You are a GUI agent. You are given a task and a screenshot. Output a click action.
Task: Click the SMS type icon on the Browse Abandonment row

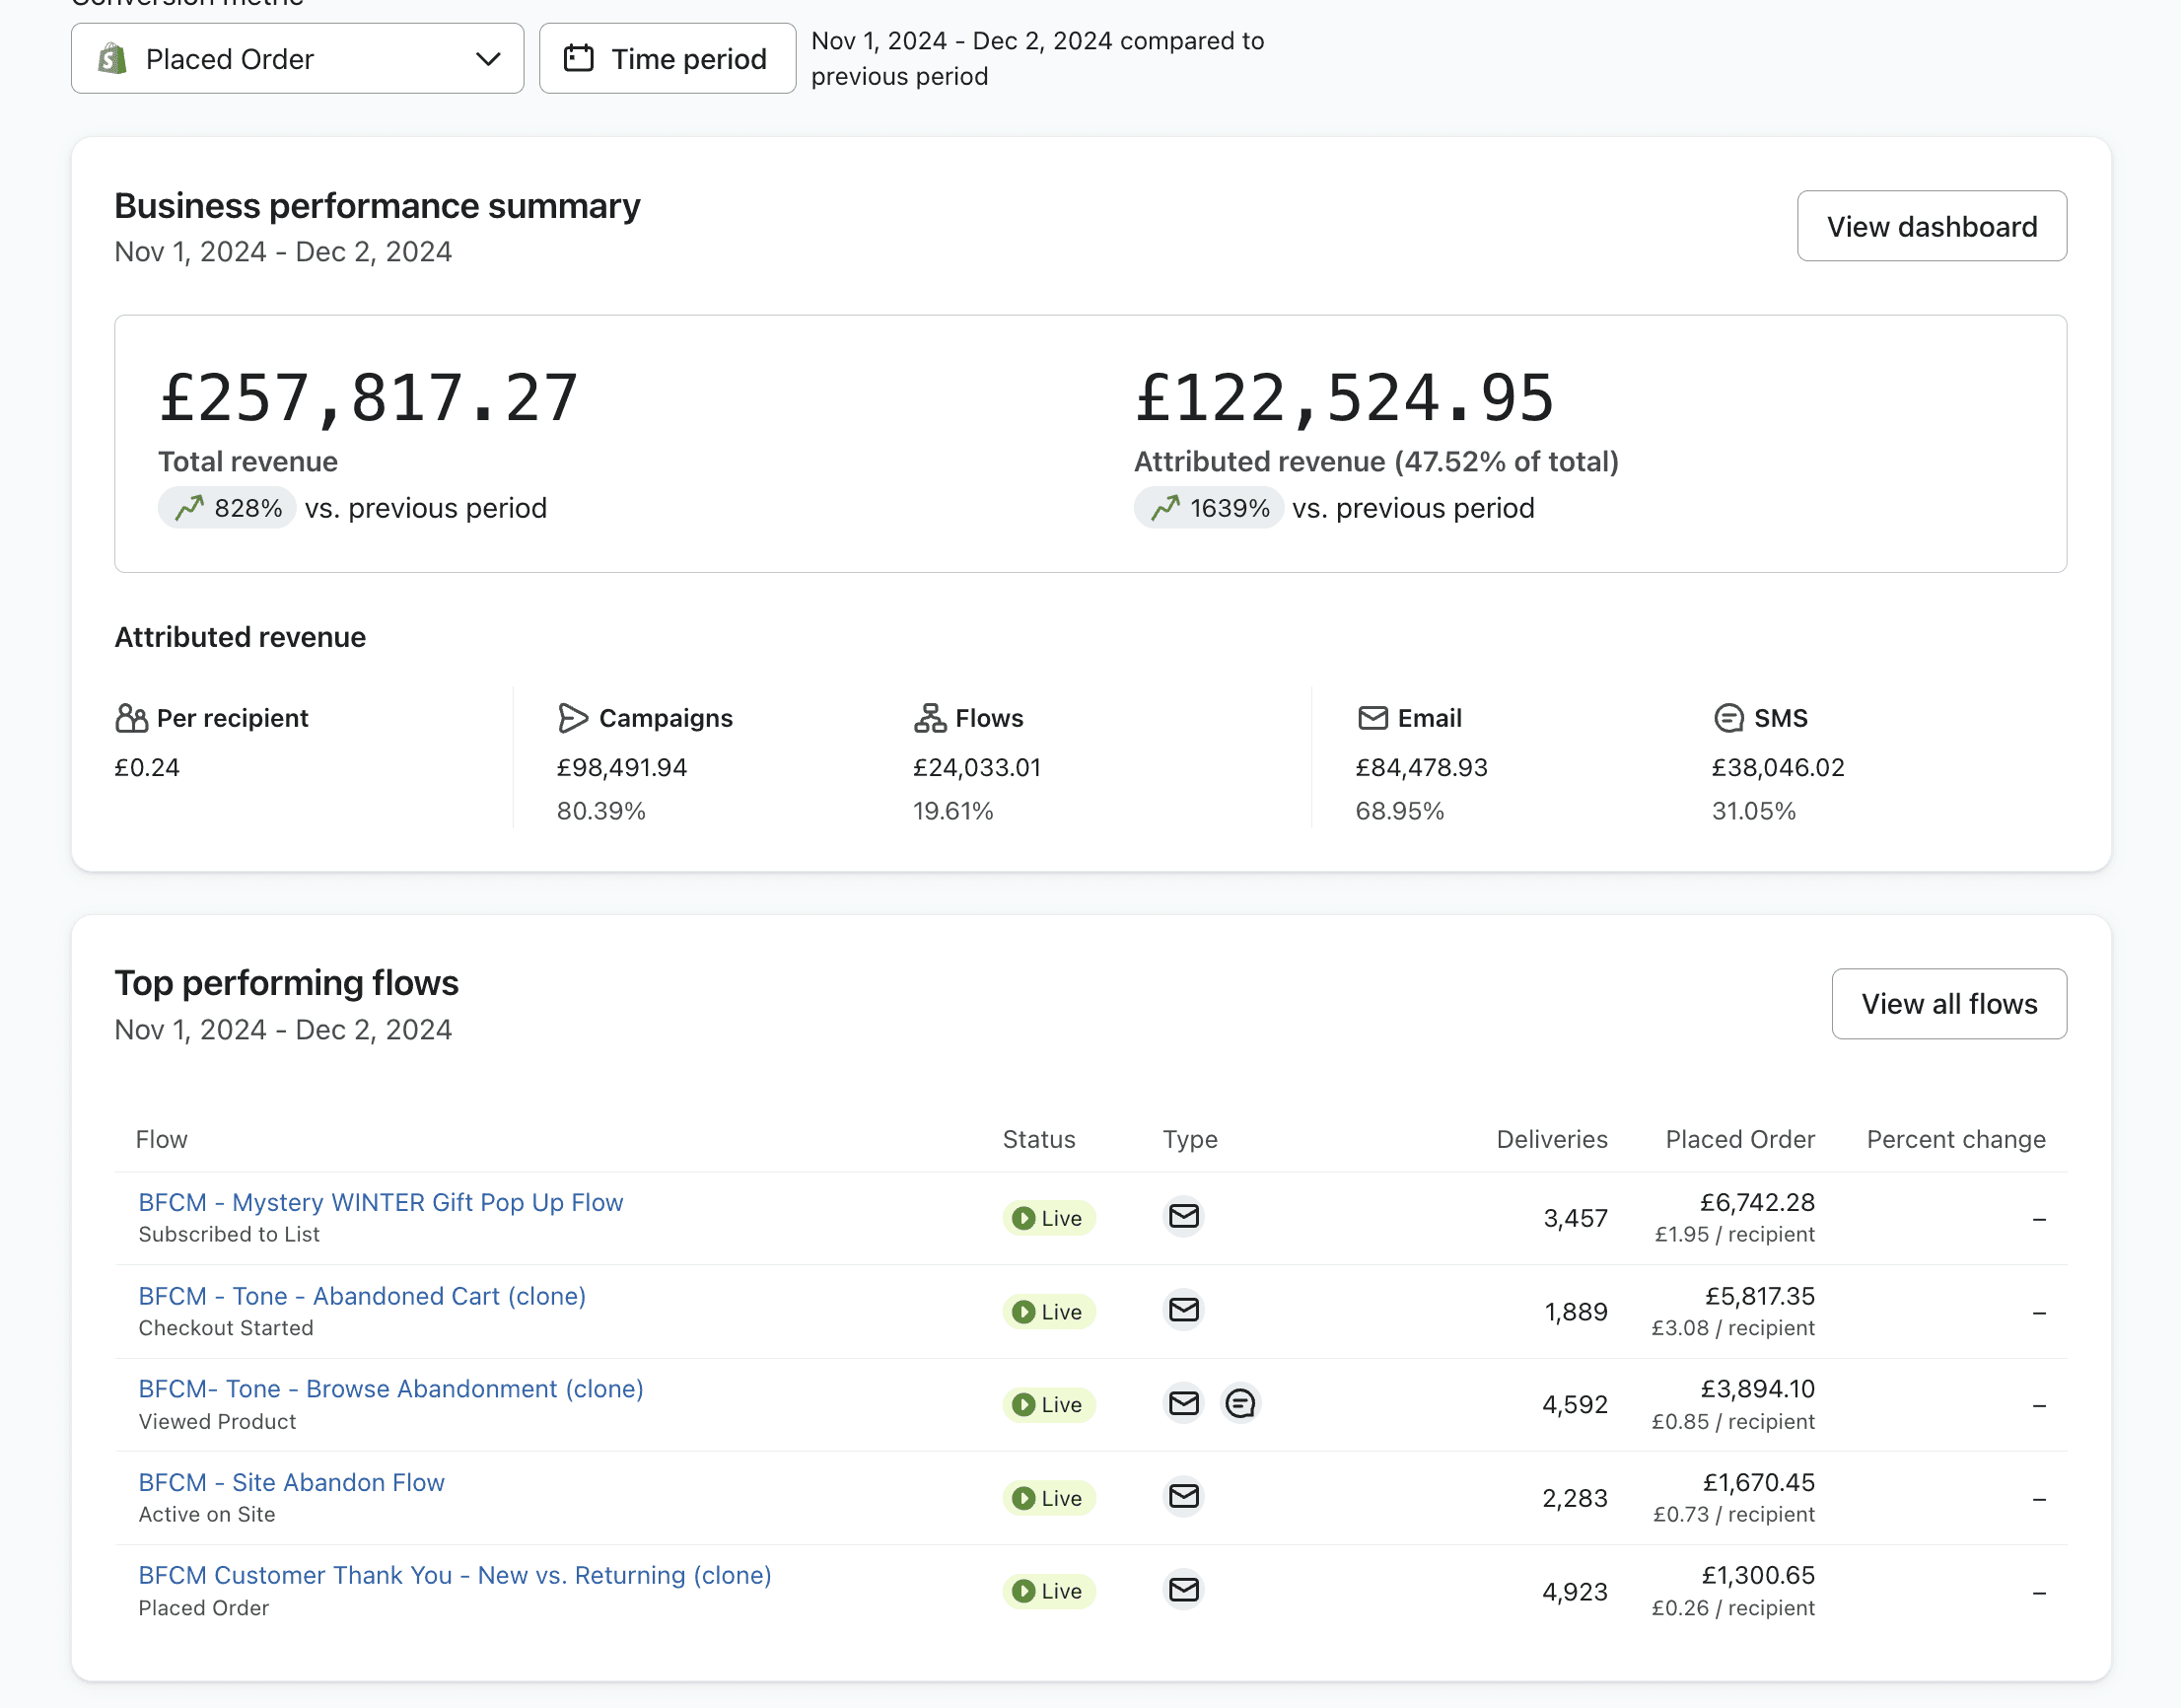[x=1240, y=1403]
